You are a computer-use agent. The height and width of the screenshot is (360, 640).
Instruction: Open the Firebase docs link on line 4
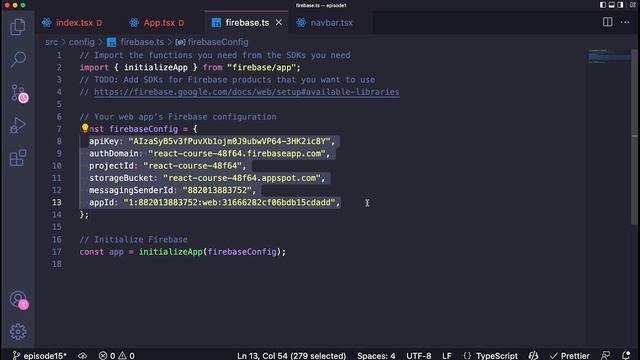tap(247, 92)
